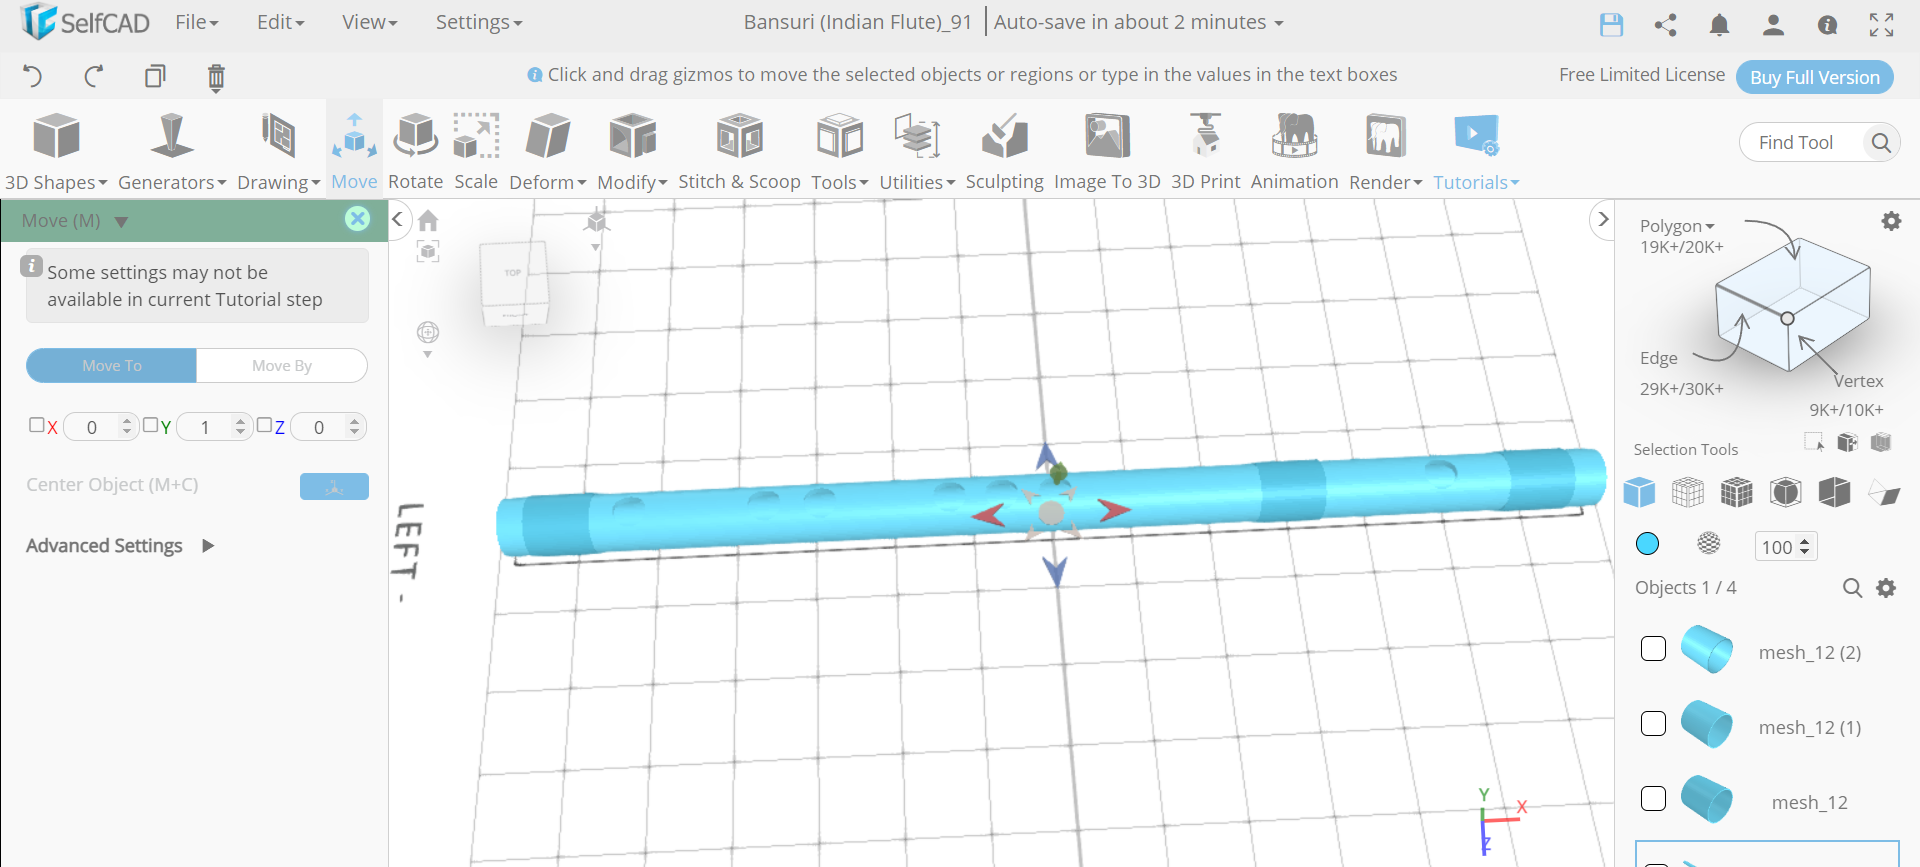Open the File menu

coord(196,22)
